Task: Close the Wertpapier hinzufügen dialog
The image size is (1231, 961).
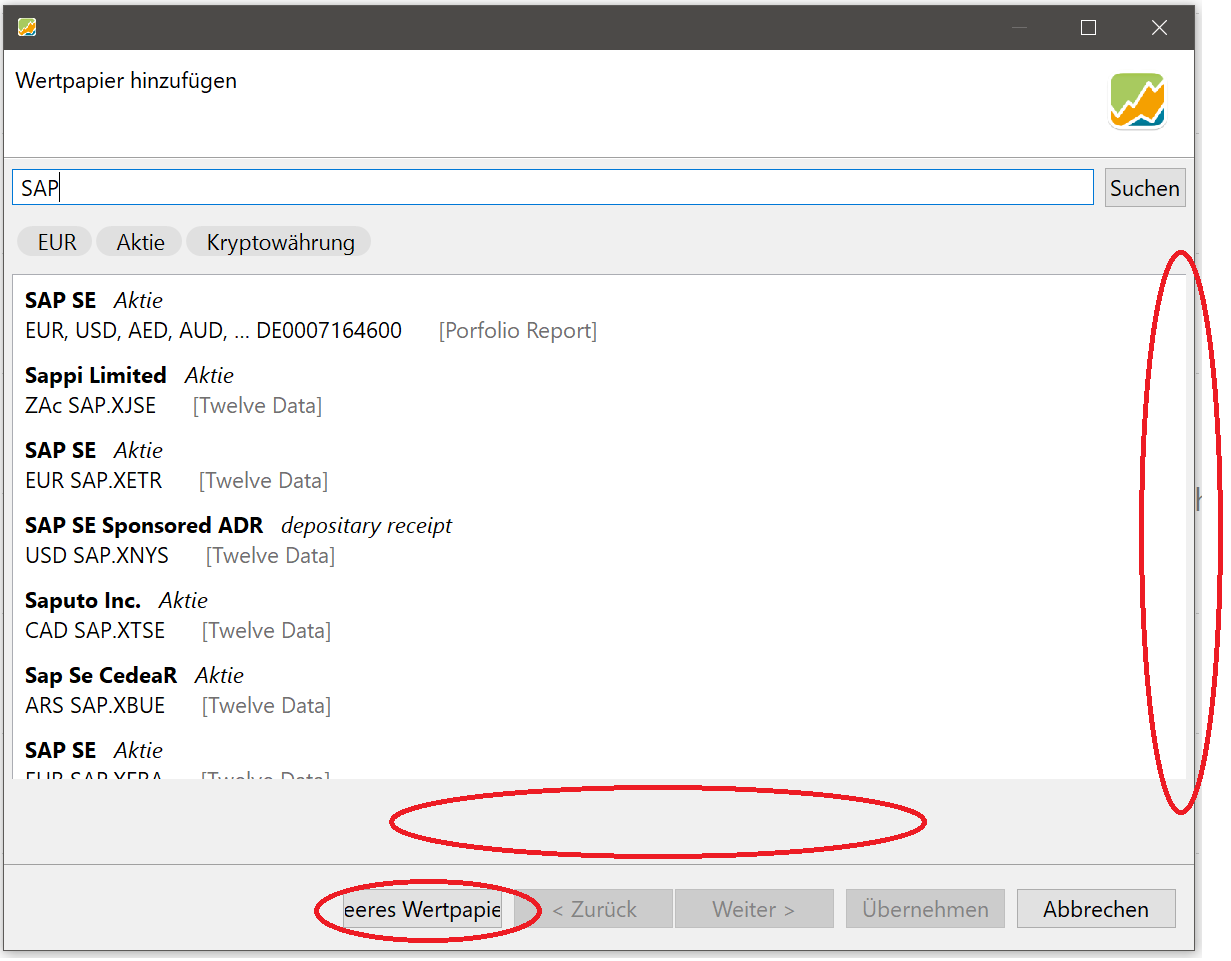Action: (1159, 27)
